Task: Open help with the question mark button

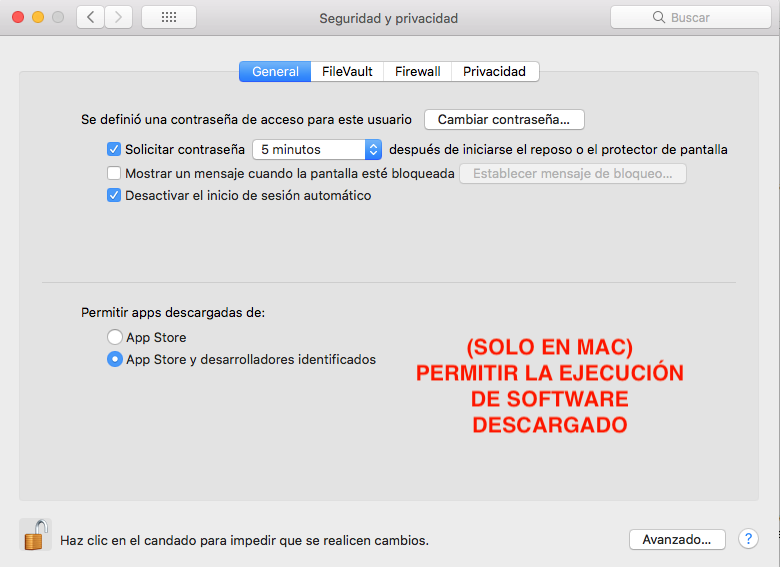Action: (x=748, y=539)
